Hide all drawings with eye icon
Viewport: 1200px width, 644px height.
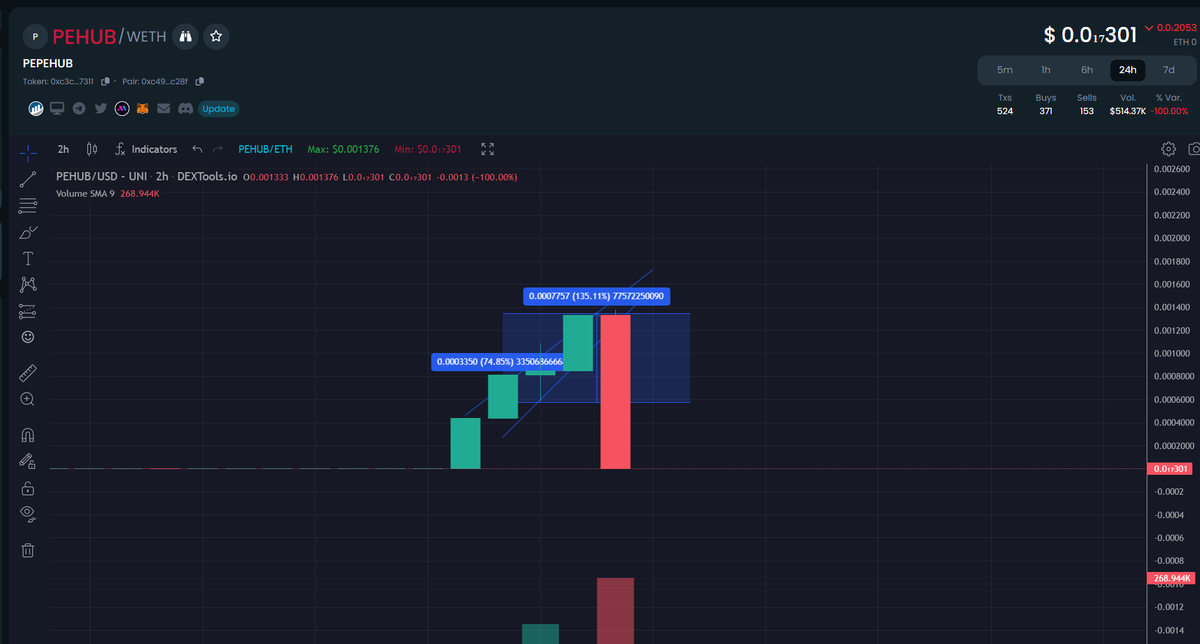28,514
